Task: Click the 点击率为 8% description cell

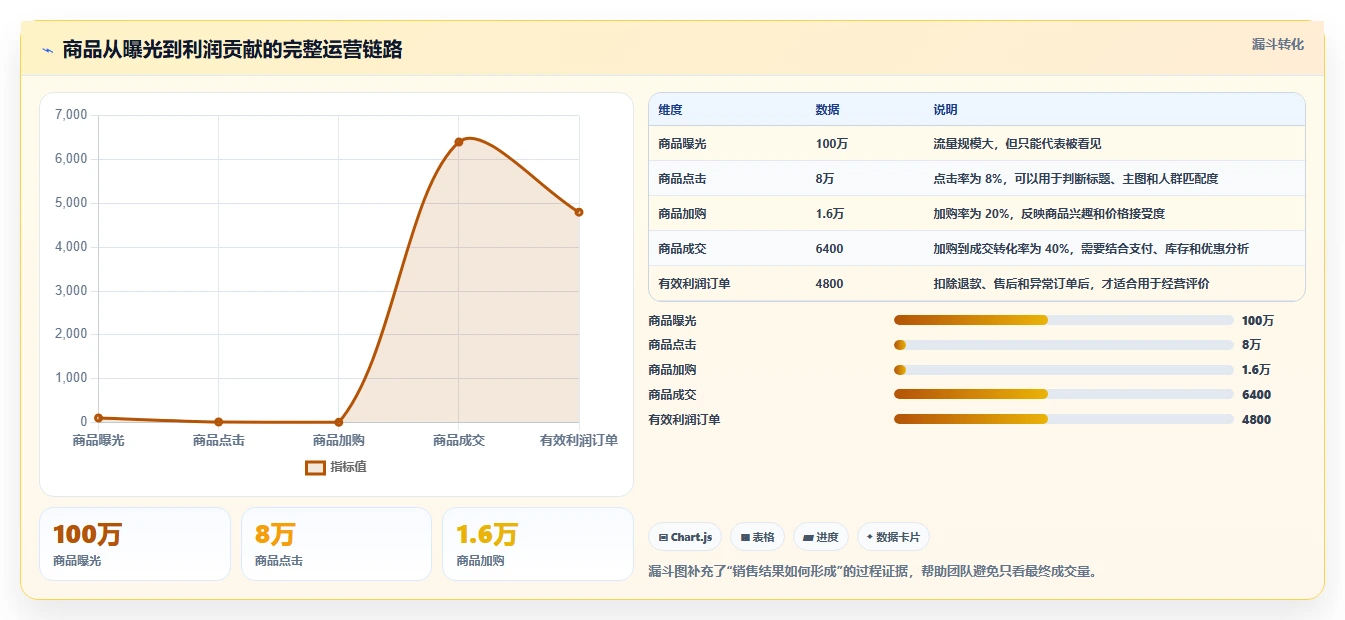Action: 1075,179
